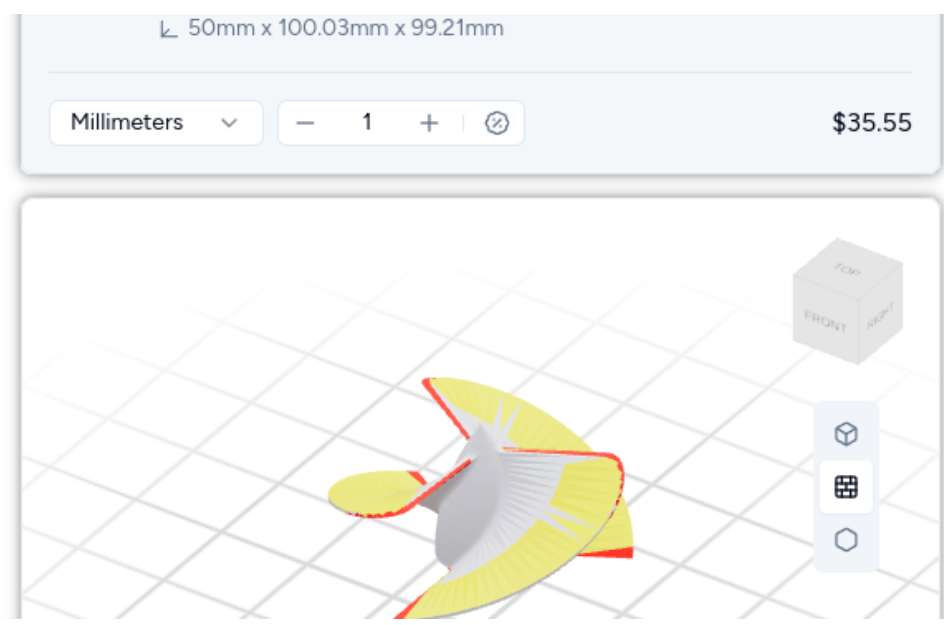Click the chevron beside Millimeters
Image resolution: width=944 pixels, height=625 pixels.
pyautogui.click(x=229, y=123)
